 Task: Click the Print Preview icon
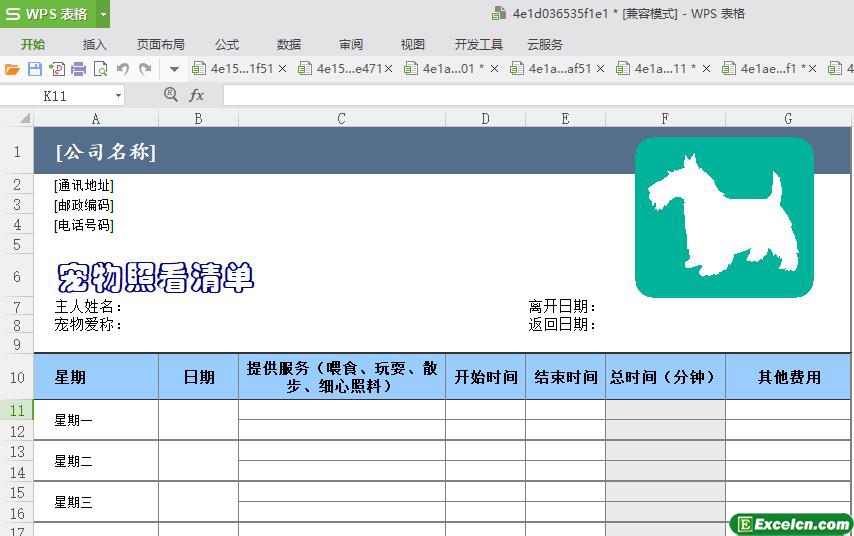101,69
